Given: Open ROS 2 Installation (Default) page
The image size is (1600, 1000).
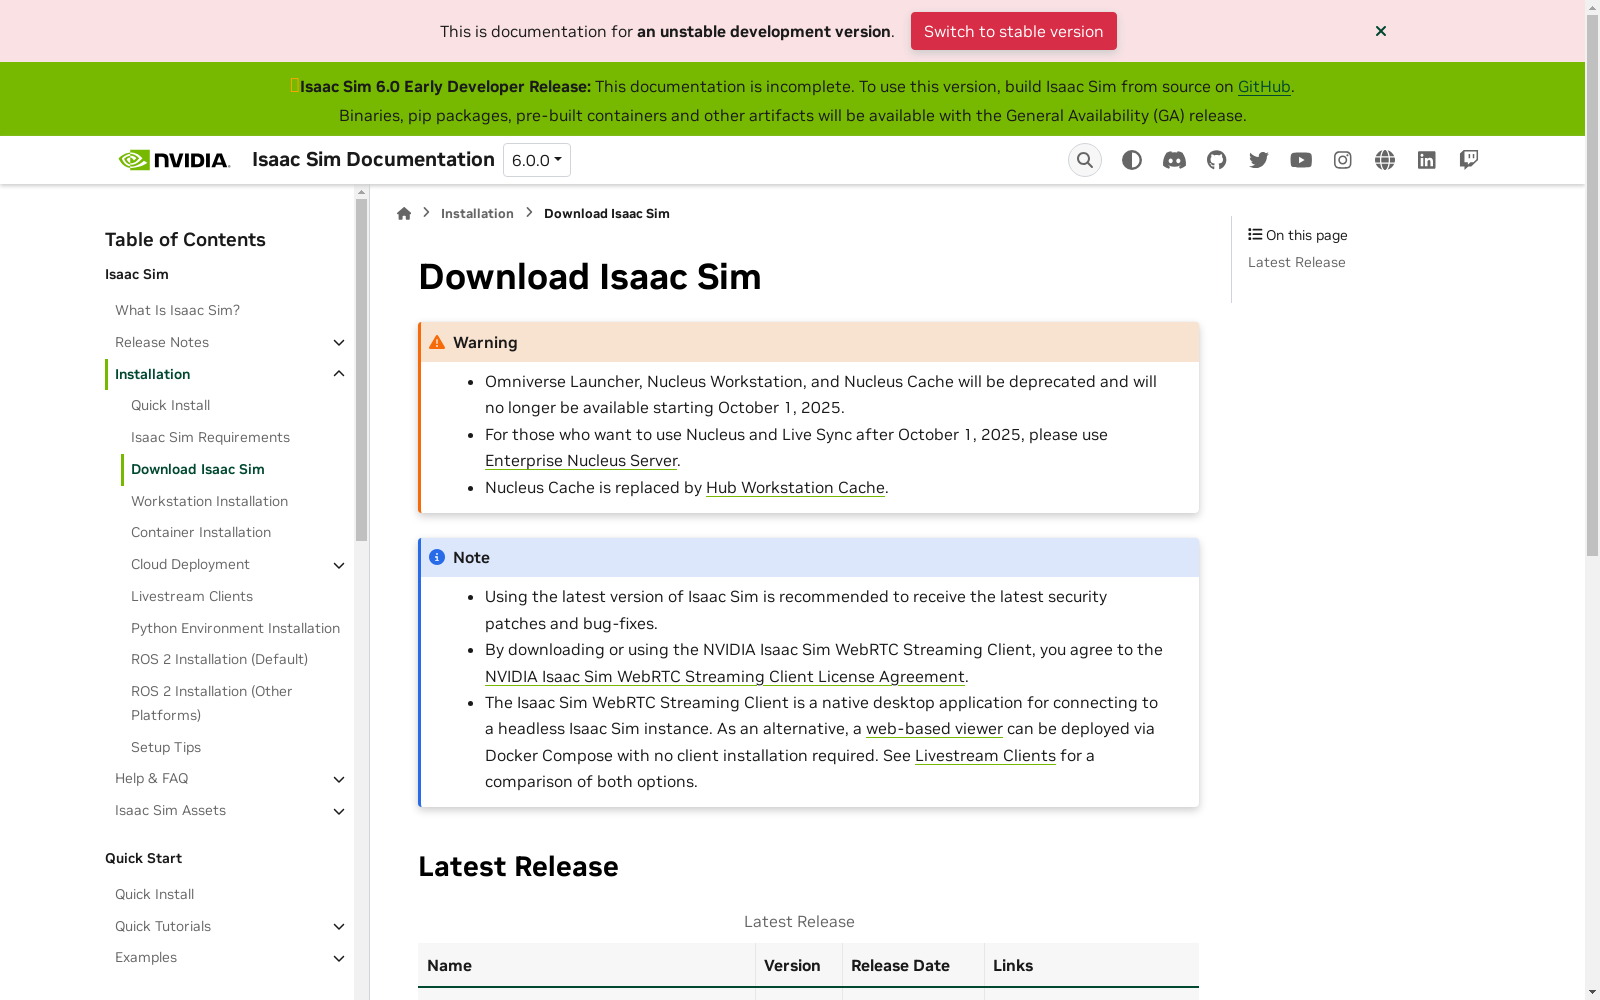Looking at the screenshot, I should click(x=219, y=659).
